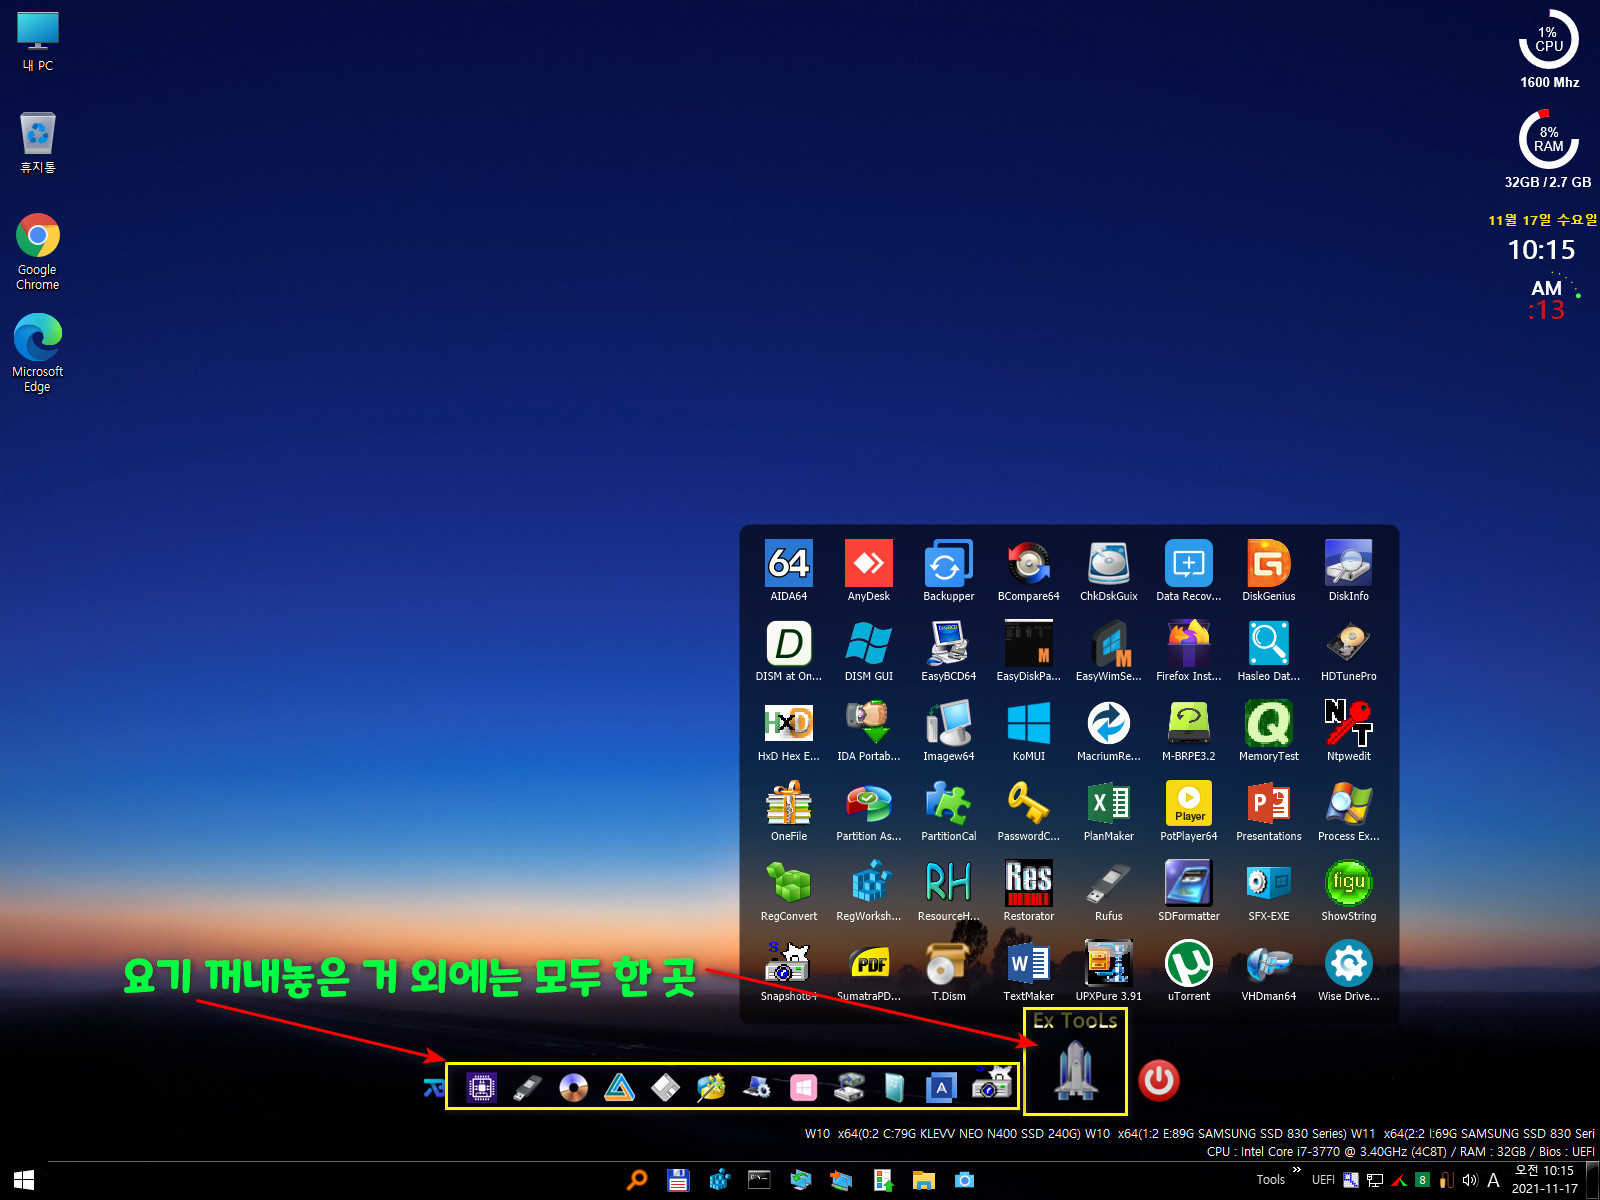Open T.Dism
The image size is (1600, 1200).
click(948, 964)
